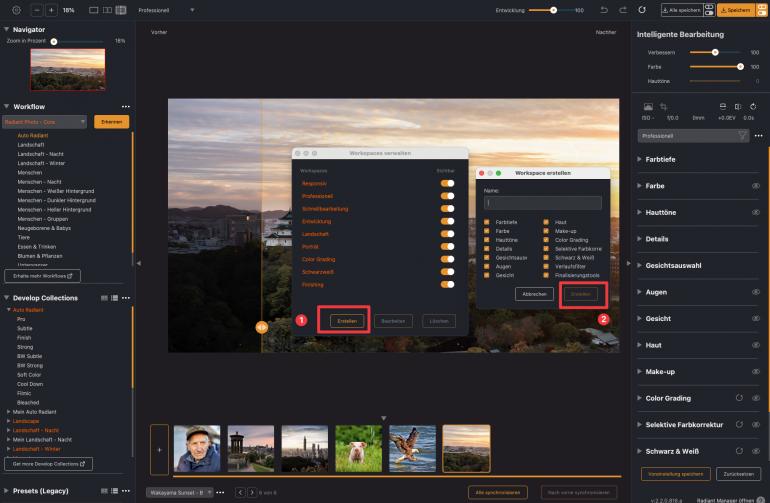Image resolution: width=770 pixels, height=503 pixels.
Task: Toggle visibility of Selektive Farbkorrektur section
Action: 756,424
